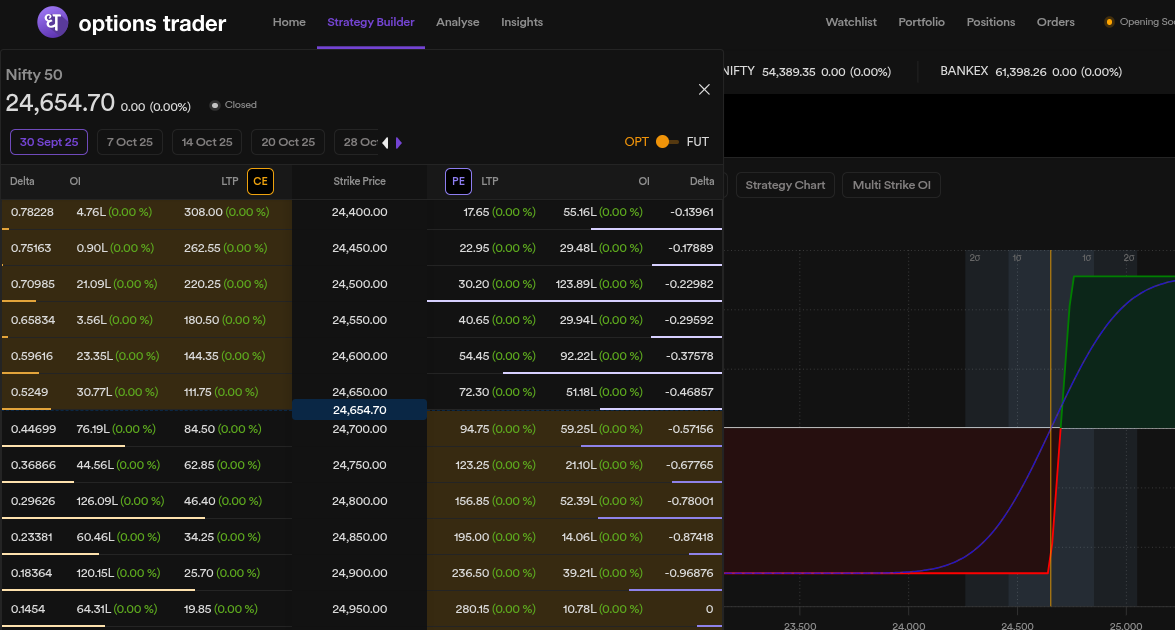Click the orange Opening Soon status dot
This screenshot has width=1175, height=630.
point(1109,22)
